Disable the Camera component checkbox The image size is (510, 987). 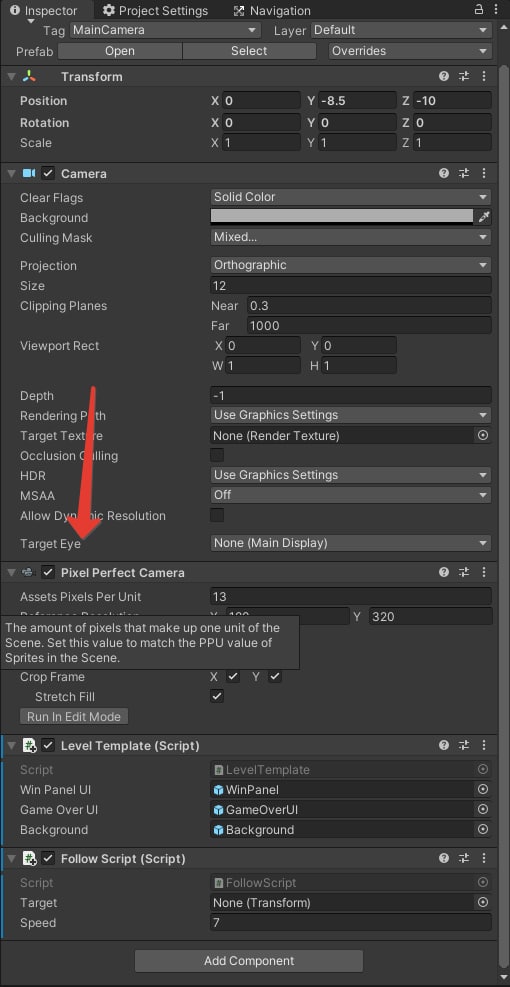click(48, 173)
